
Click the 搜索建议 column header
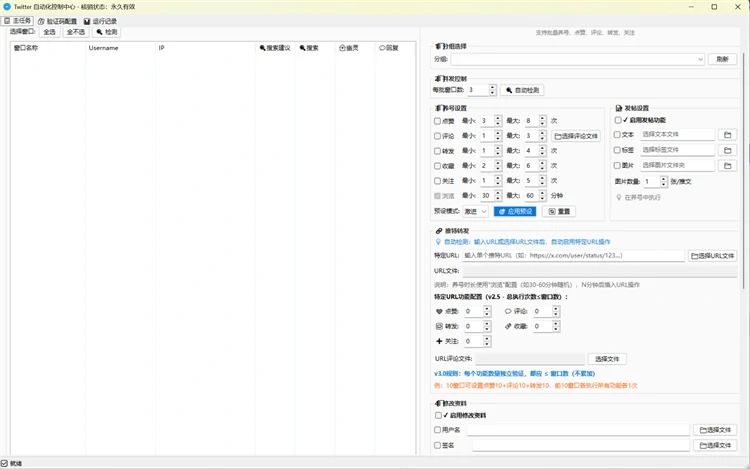pyautogui.click(x=275, y=48)
